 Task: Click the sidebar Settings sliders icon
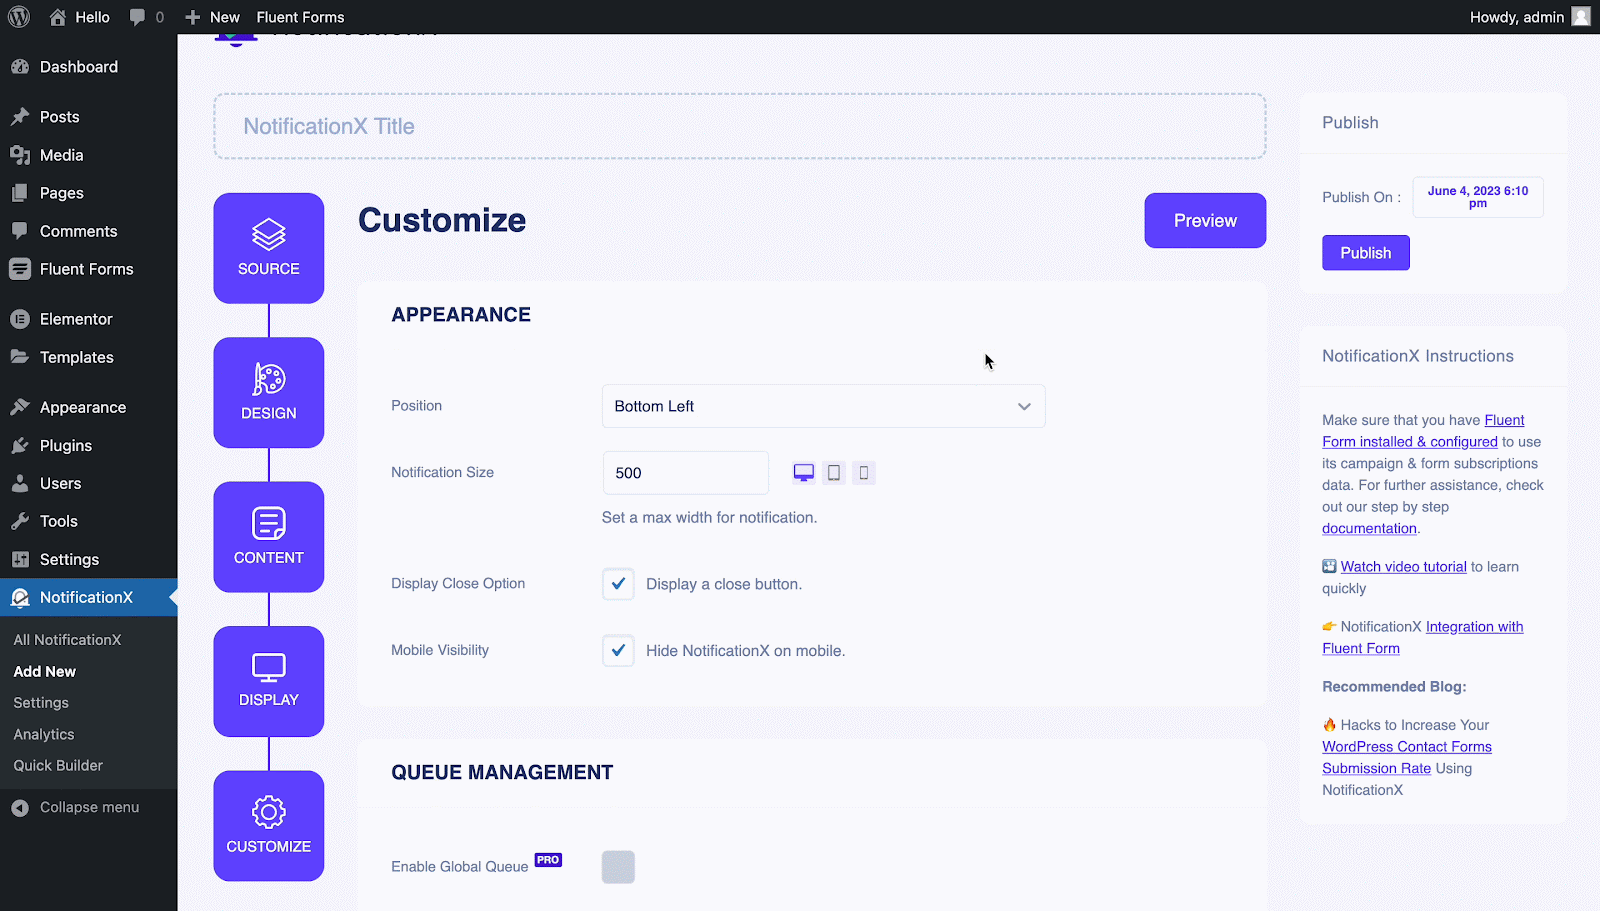[20, 559]
